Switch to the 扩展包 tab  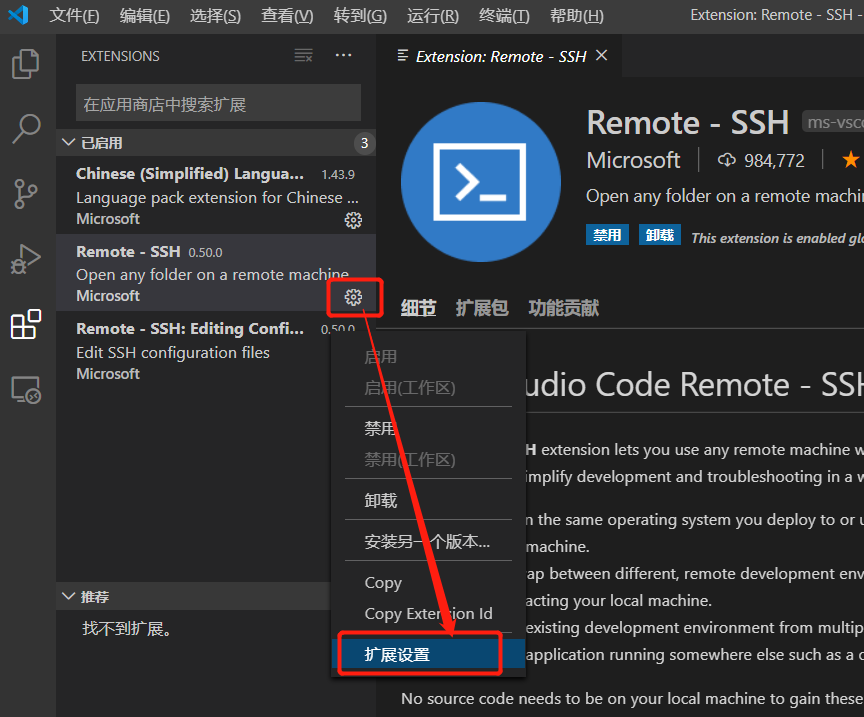(x=482, y=308)
